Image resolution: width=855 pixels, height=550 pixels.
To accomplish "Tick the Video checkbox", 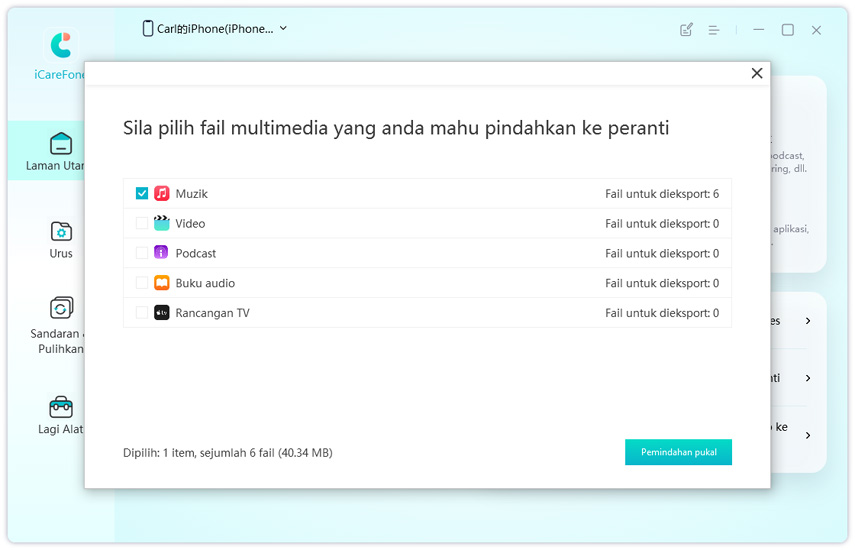I will tap(142, 223).
